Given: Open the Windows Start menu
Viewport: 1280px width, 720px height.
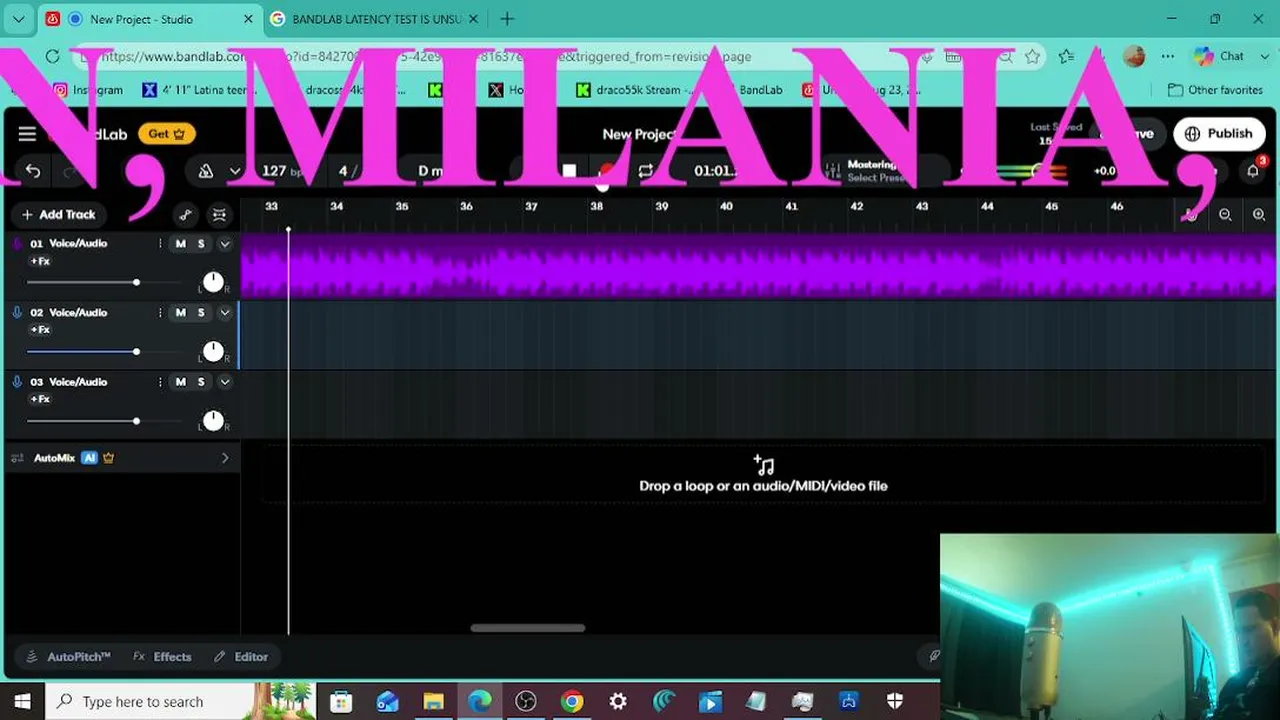Looking at the screenshot, I should 22,702.
